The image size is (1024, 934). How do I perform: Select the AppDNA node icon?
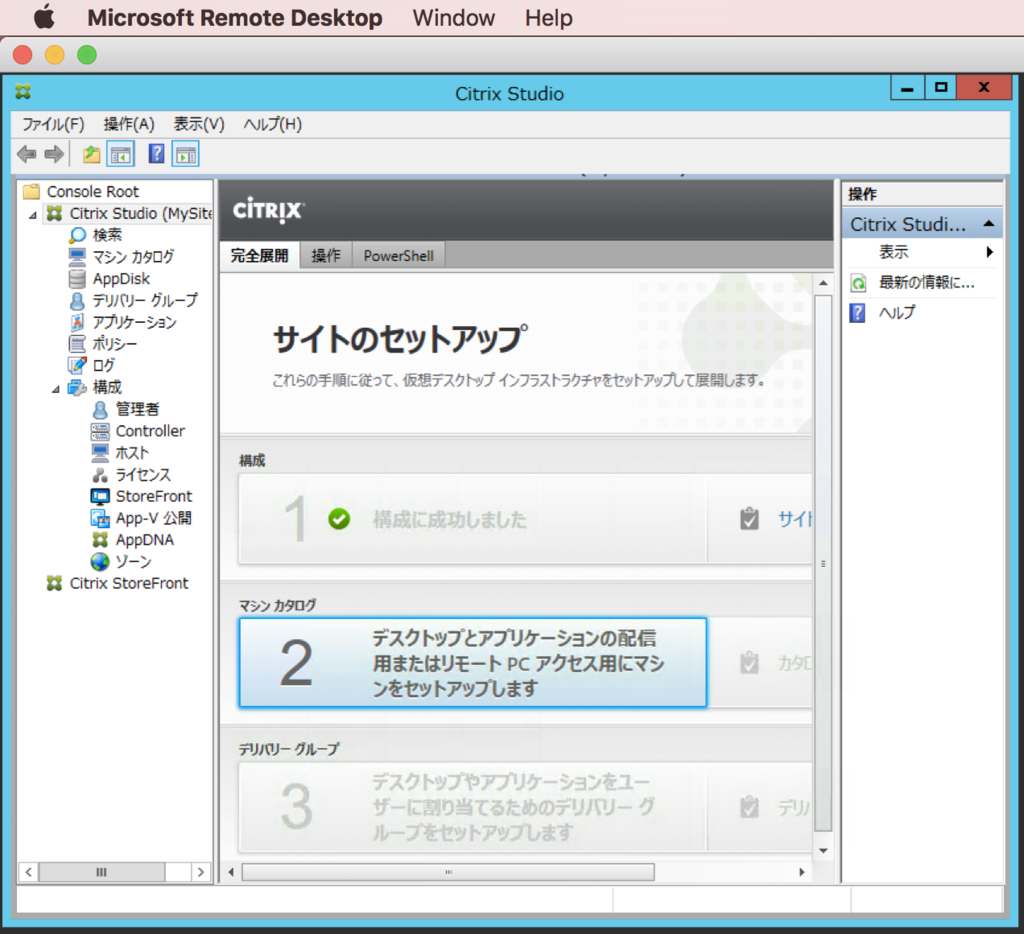coord(100,540)
